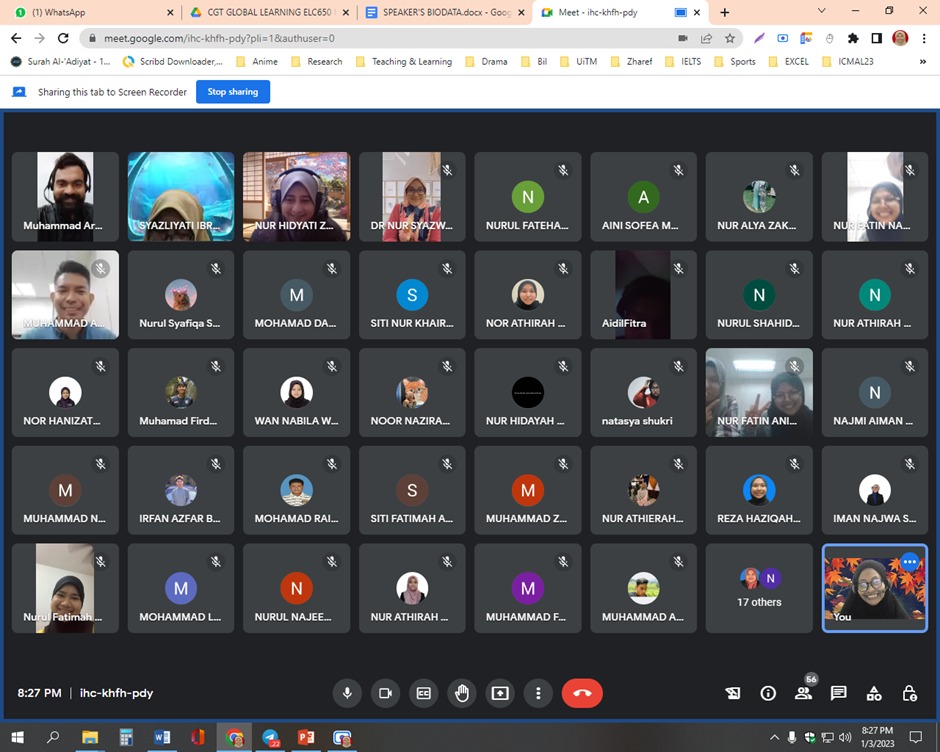
Task: Click the Present now icon
Action: [x=499, y=693]
